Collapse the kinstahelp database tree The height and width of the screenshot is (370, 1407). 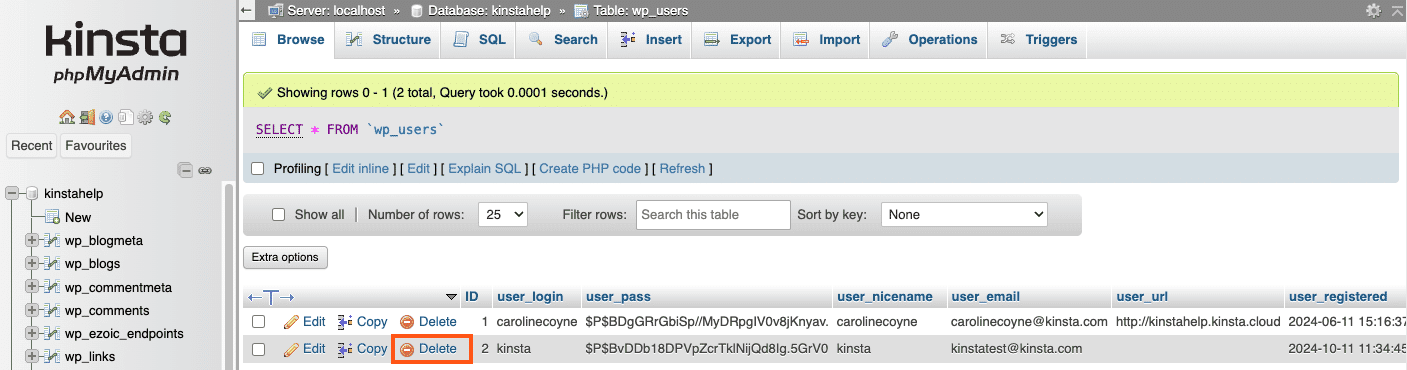click(12, 193)
